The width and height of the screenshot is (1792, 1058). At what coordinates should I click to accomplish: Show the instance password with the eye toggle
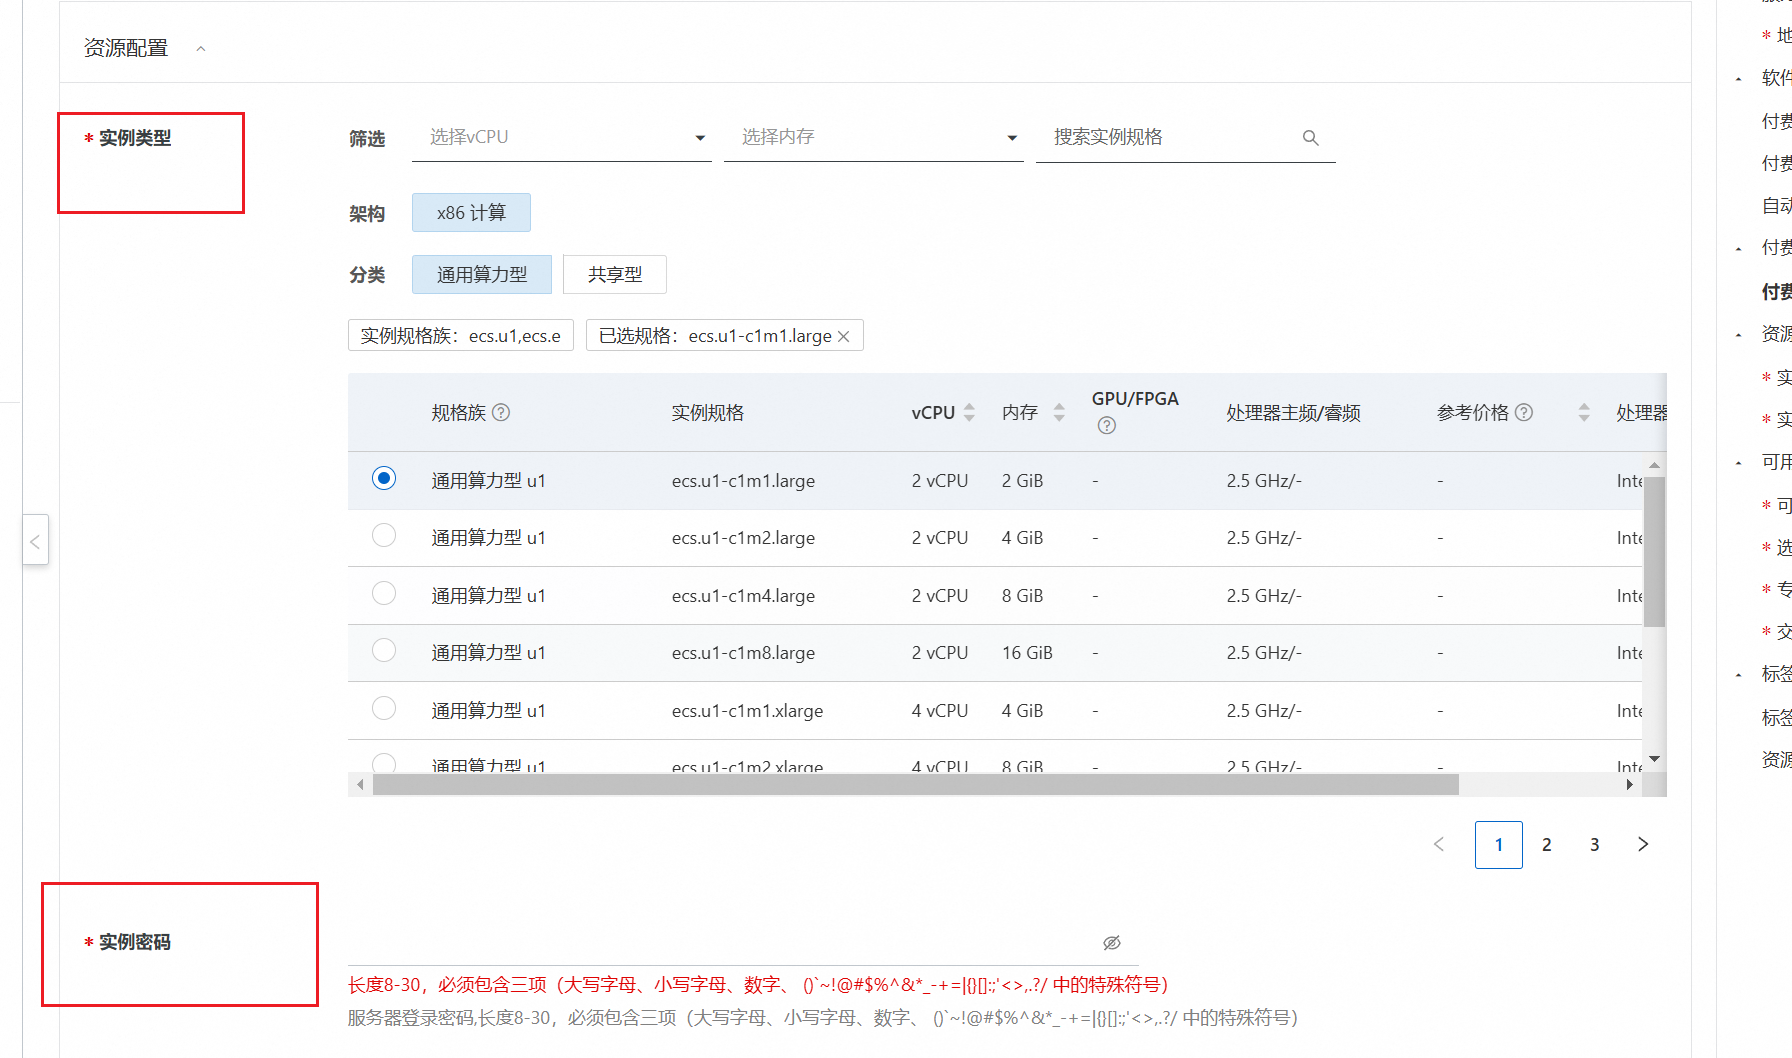click(x=1110, y=942)
